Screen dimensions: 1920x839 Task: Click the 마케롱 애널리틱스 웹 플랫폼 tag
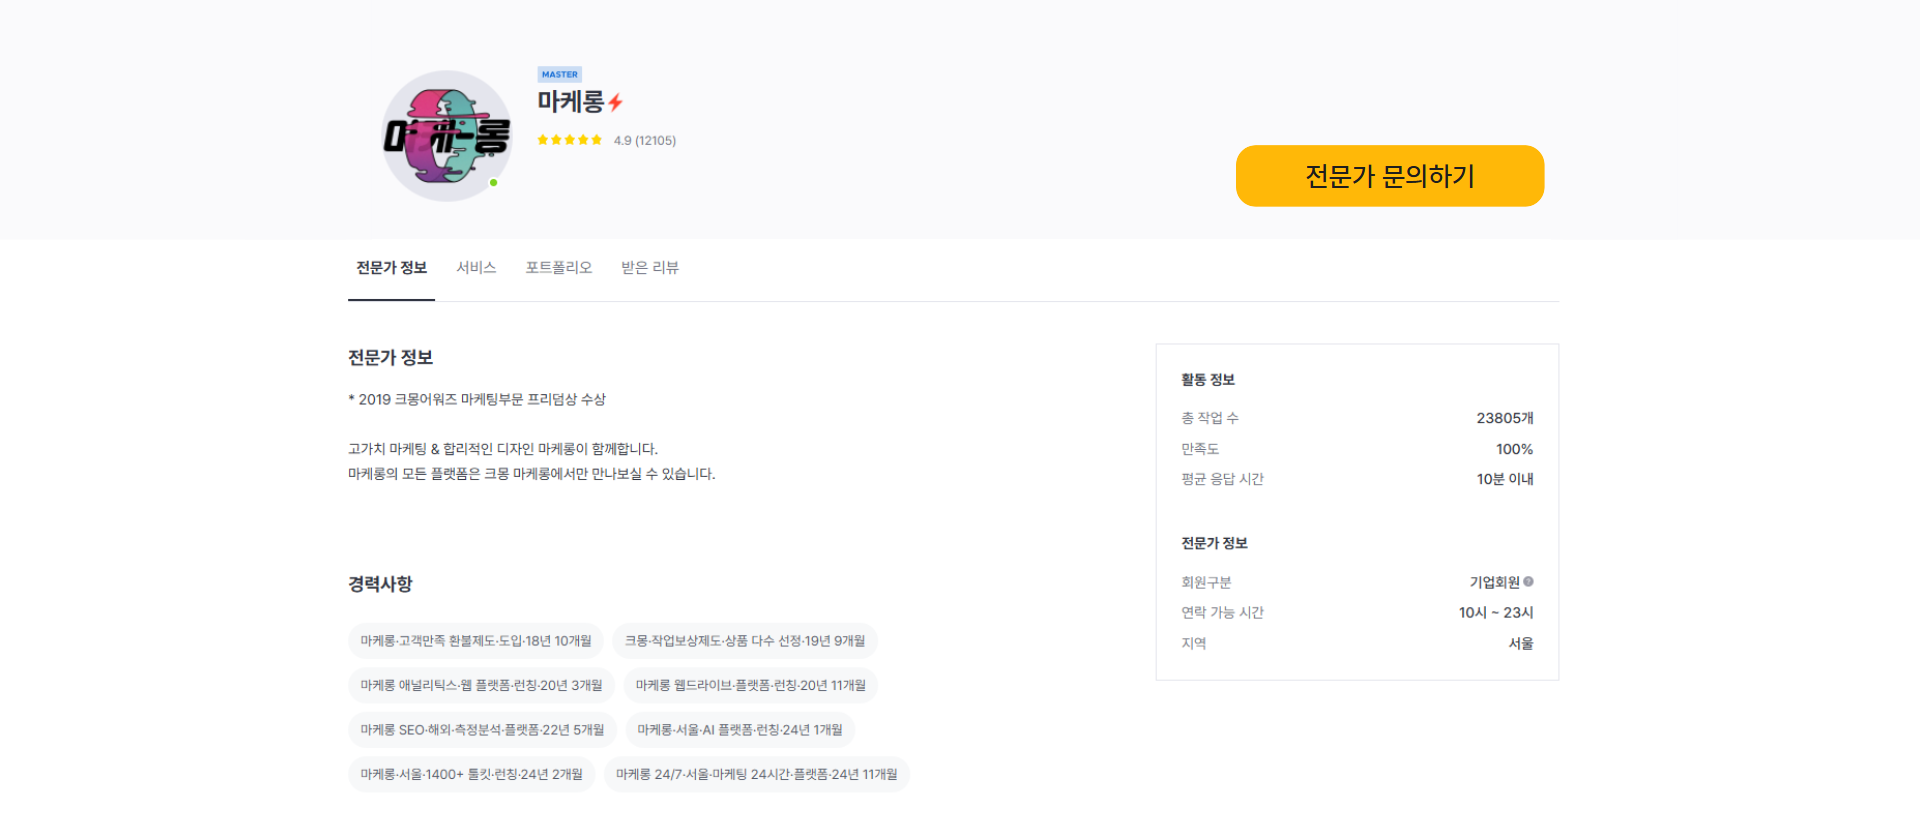(481, 685)
